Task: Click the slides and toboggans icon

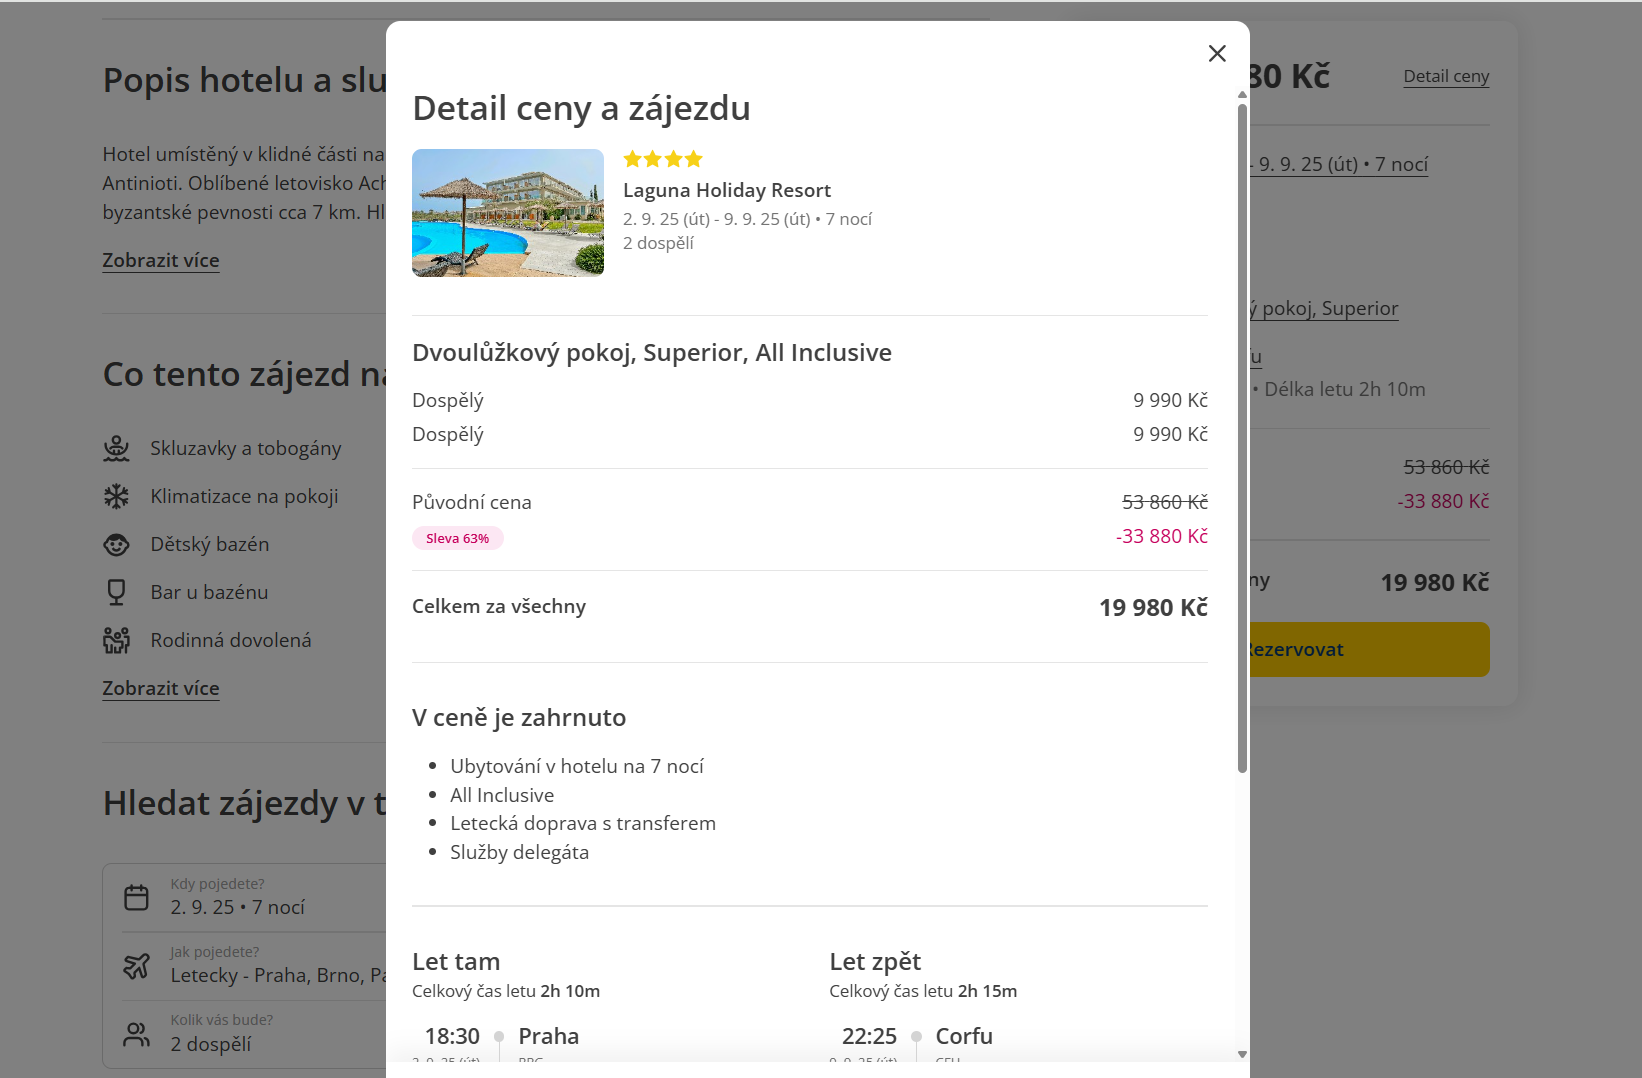Action: [x=117, y=448]
